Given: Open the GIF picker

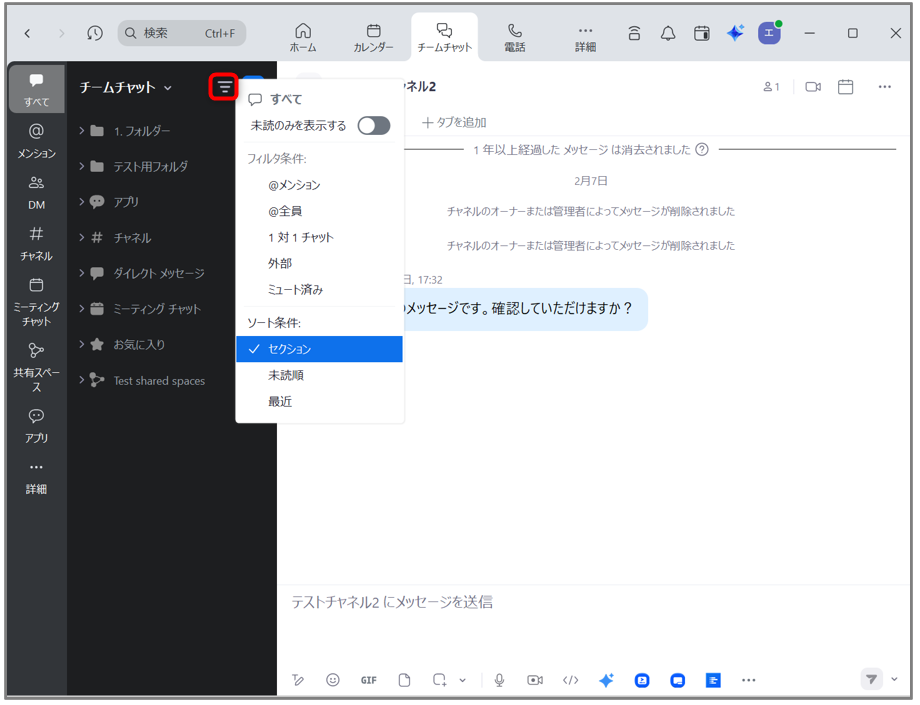Looking at the screenshot, I should (368, 680).
